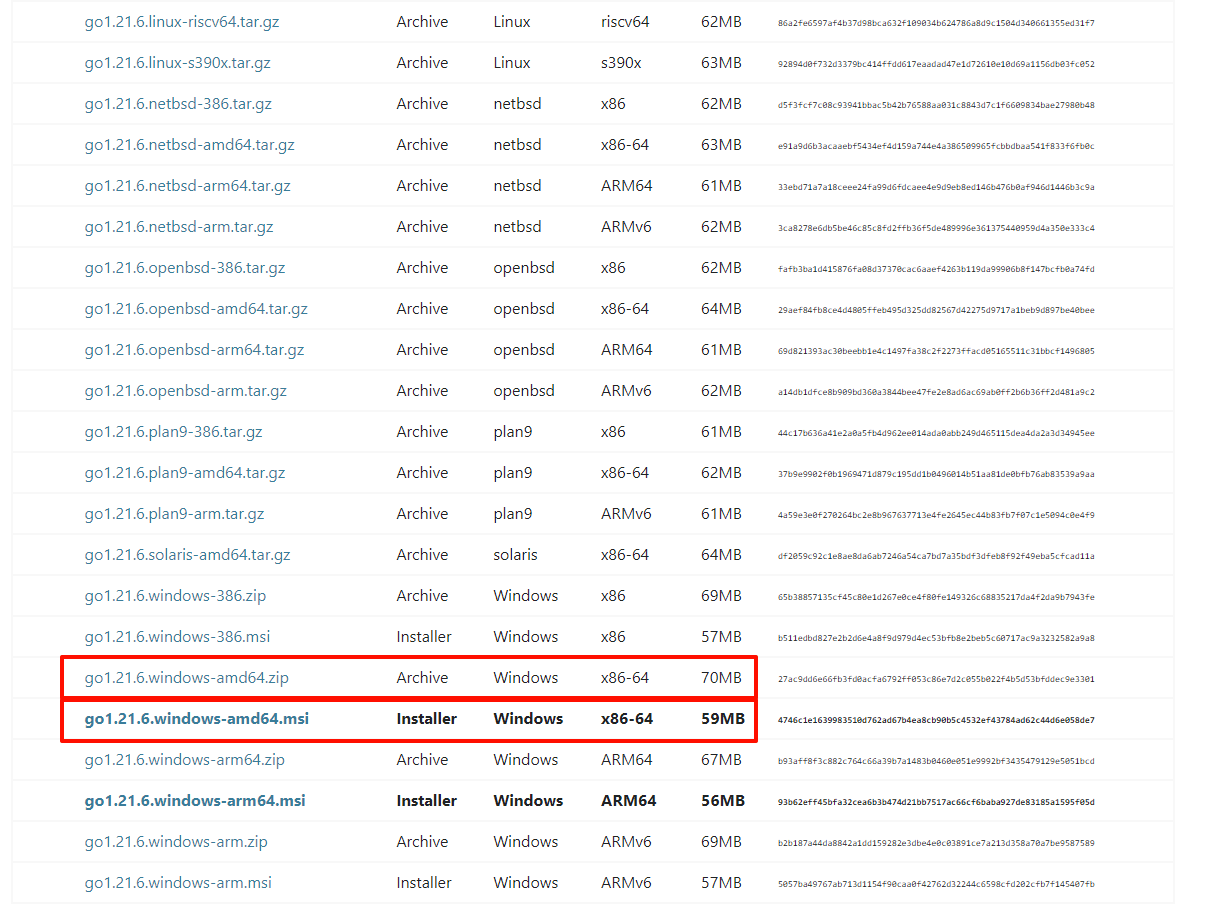Image resolution: width=1231 pixels, height=911 pixels.
Task: Click the go1.21.6.windows-amd64.zip link
Action: (x=186, y=678)
